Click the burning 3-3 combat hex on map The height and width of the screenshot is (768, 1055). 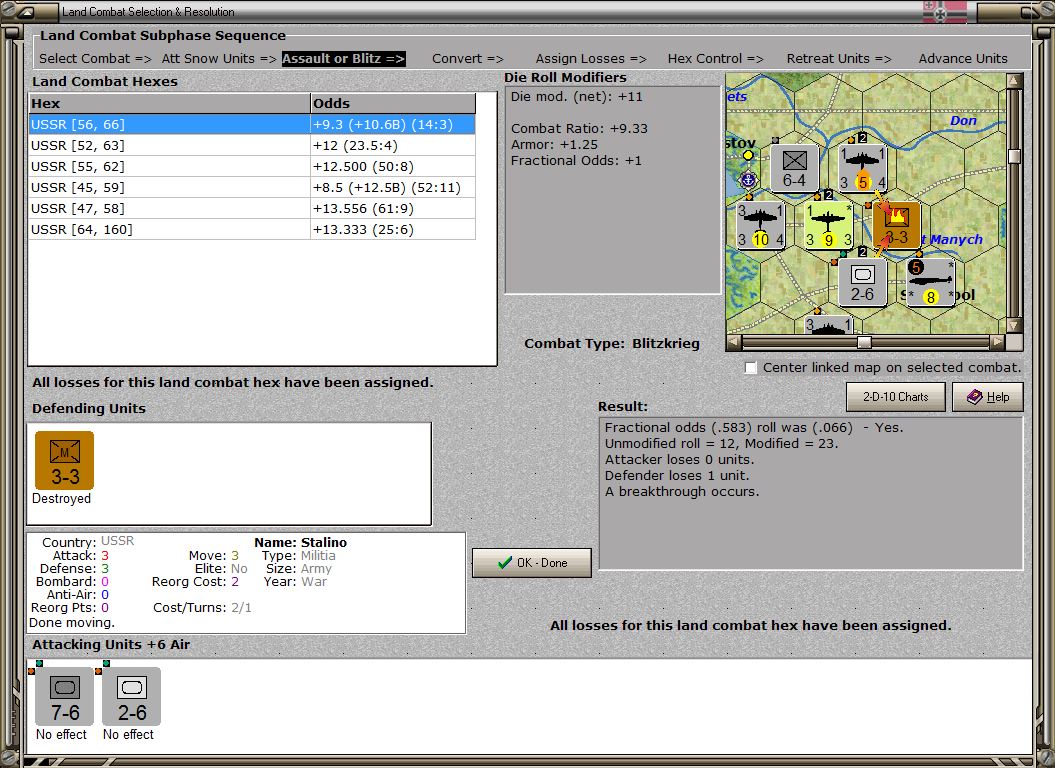[x=896, y=225]
